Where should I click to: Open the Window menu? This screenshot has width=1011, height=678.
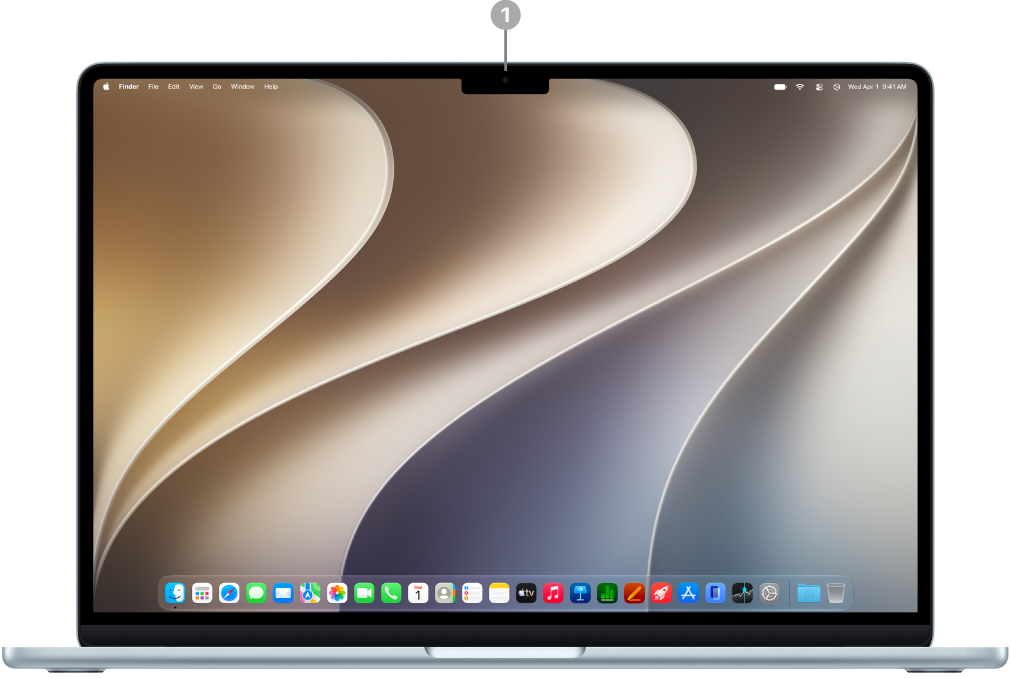click(x=242, y=86)
